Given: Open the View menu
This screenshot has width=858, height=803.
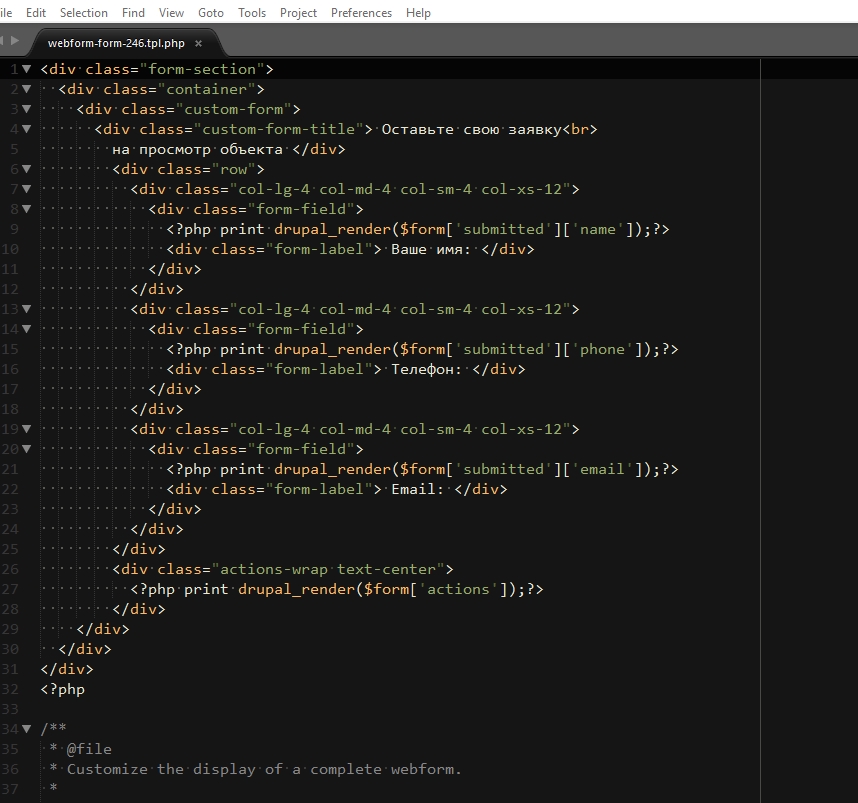Looking at the screenshot, I should pos(171,13).
